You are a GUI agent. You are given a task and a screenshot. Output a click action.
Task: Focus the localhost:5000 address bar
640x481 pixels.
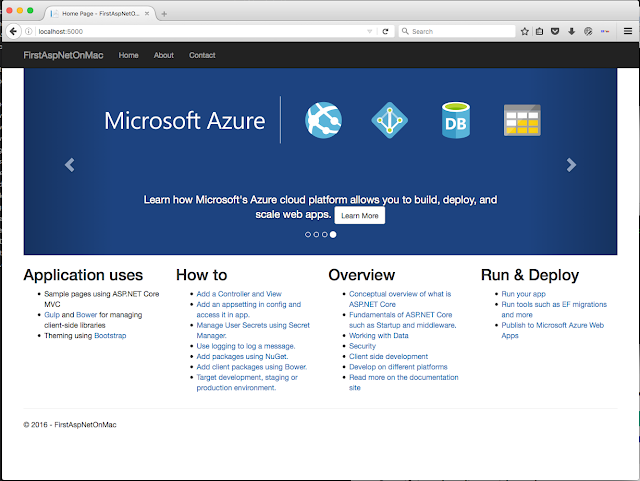coord(200,31)
